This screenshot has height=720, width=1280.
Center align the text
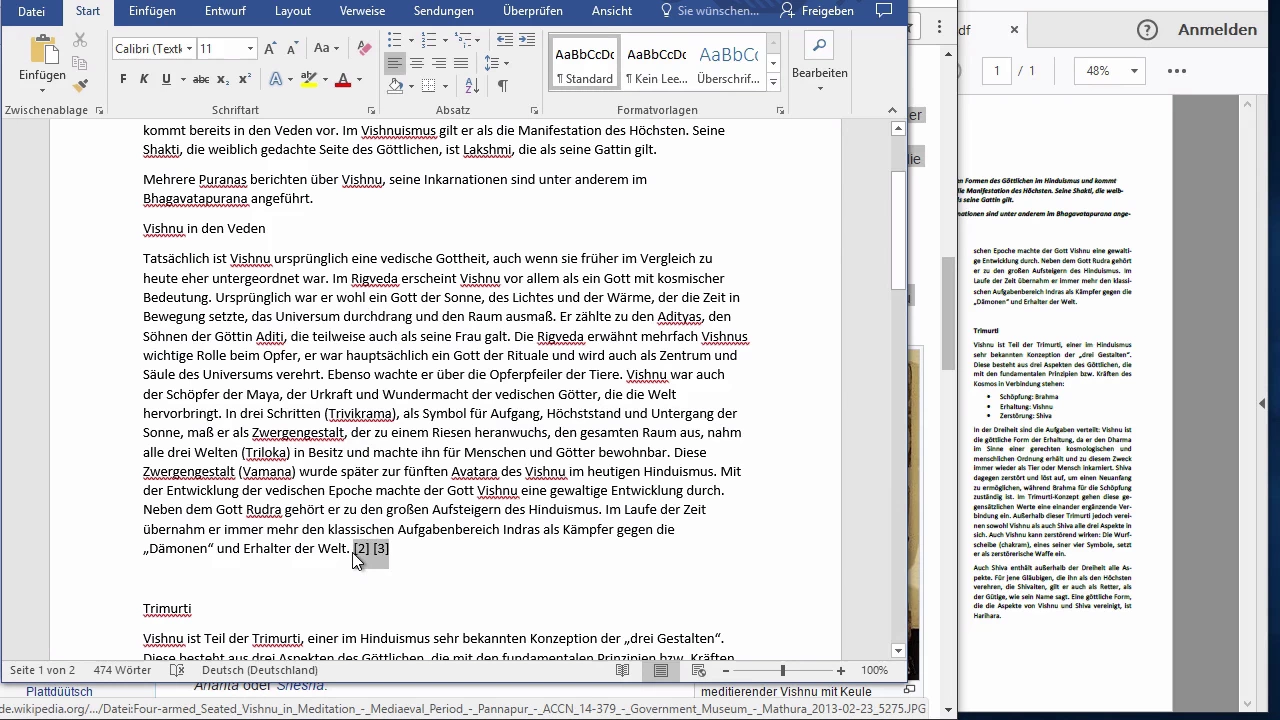point(417,63)
